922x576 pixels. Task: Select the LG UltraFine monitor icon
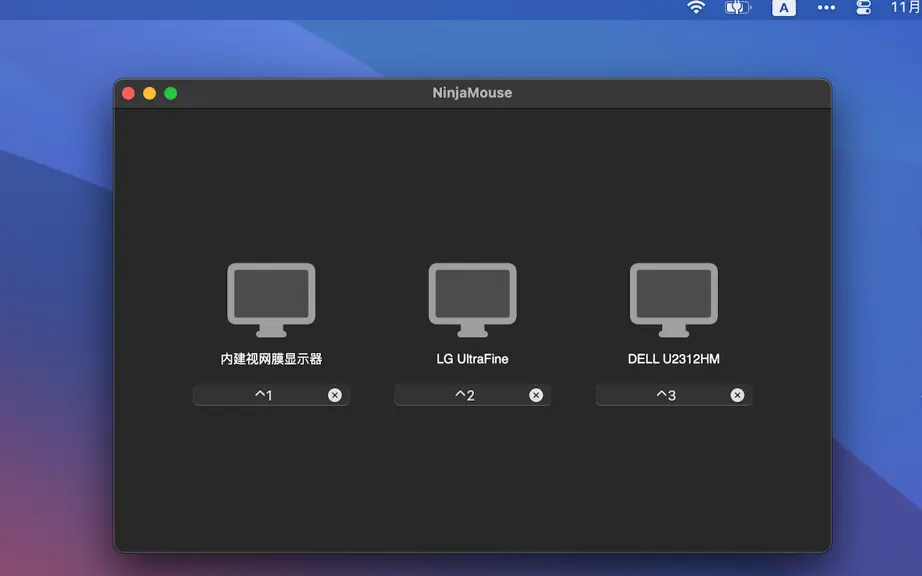click(x=472, y=300)
